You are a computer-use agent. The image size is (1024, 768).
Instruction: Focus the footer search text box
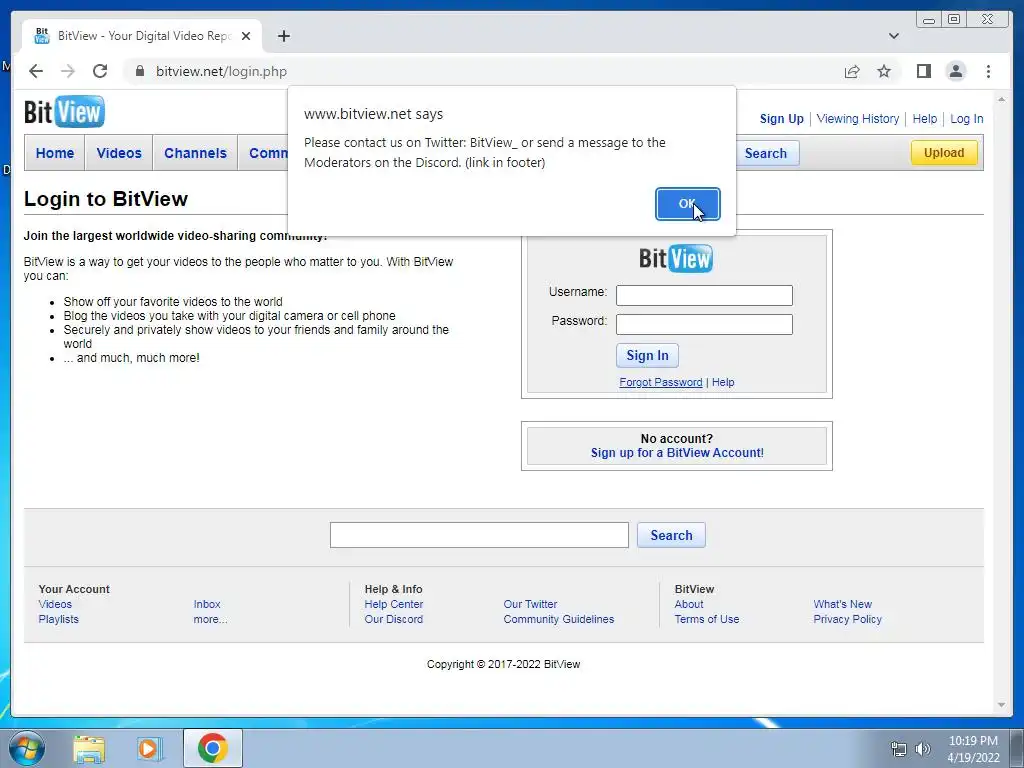[x=479, y=535]
